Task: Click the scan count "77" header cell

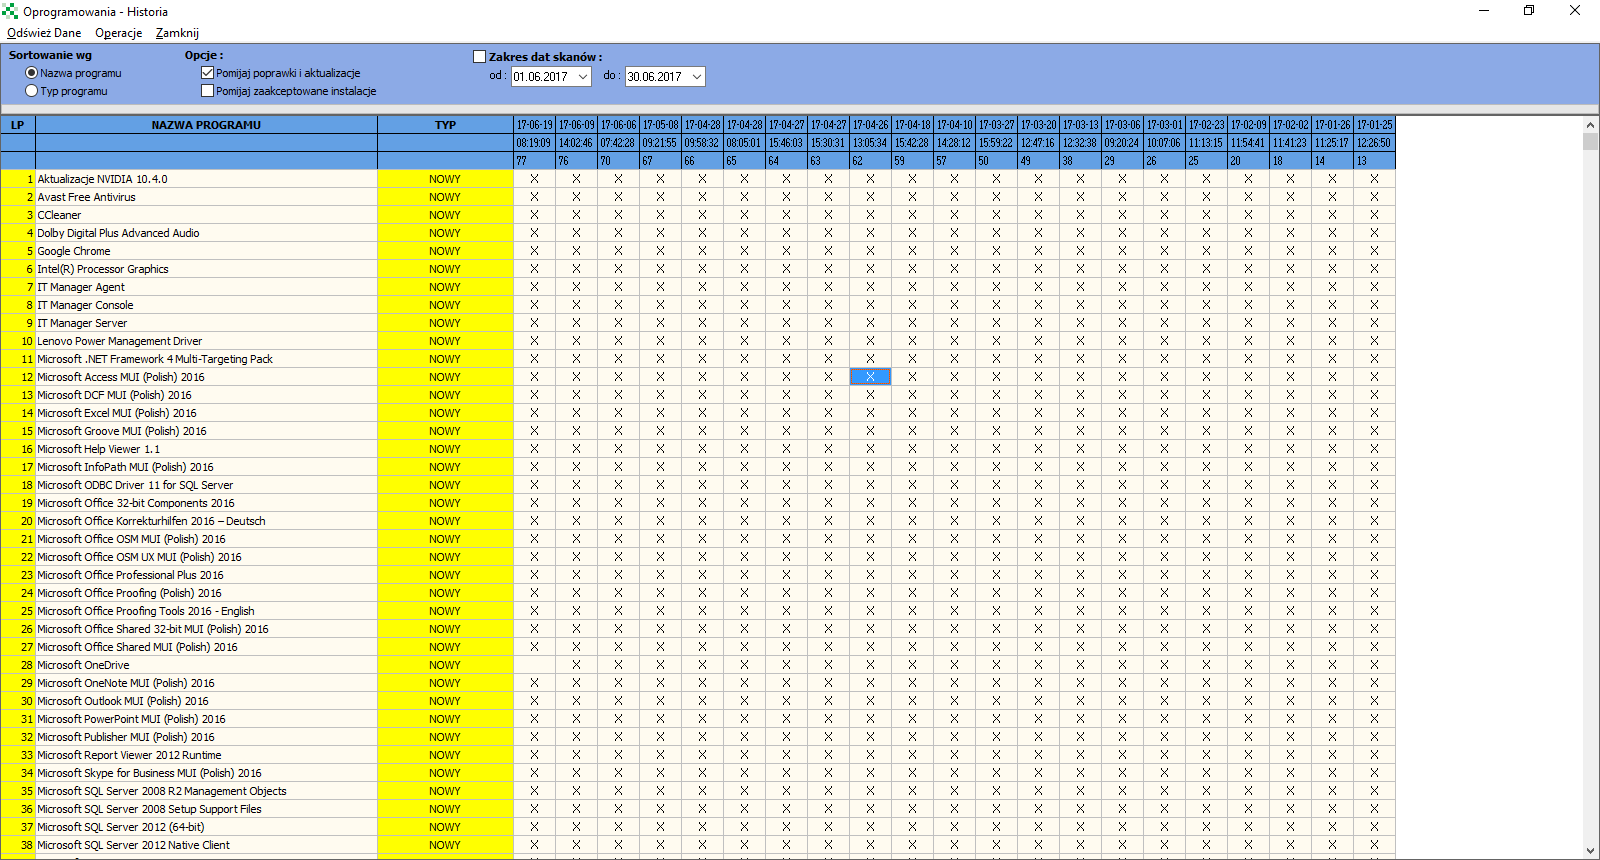Action: 534,161
